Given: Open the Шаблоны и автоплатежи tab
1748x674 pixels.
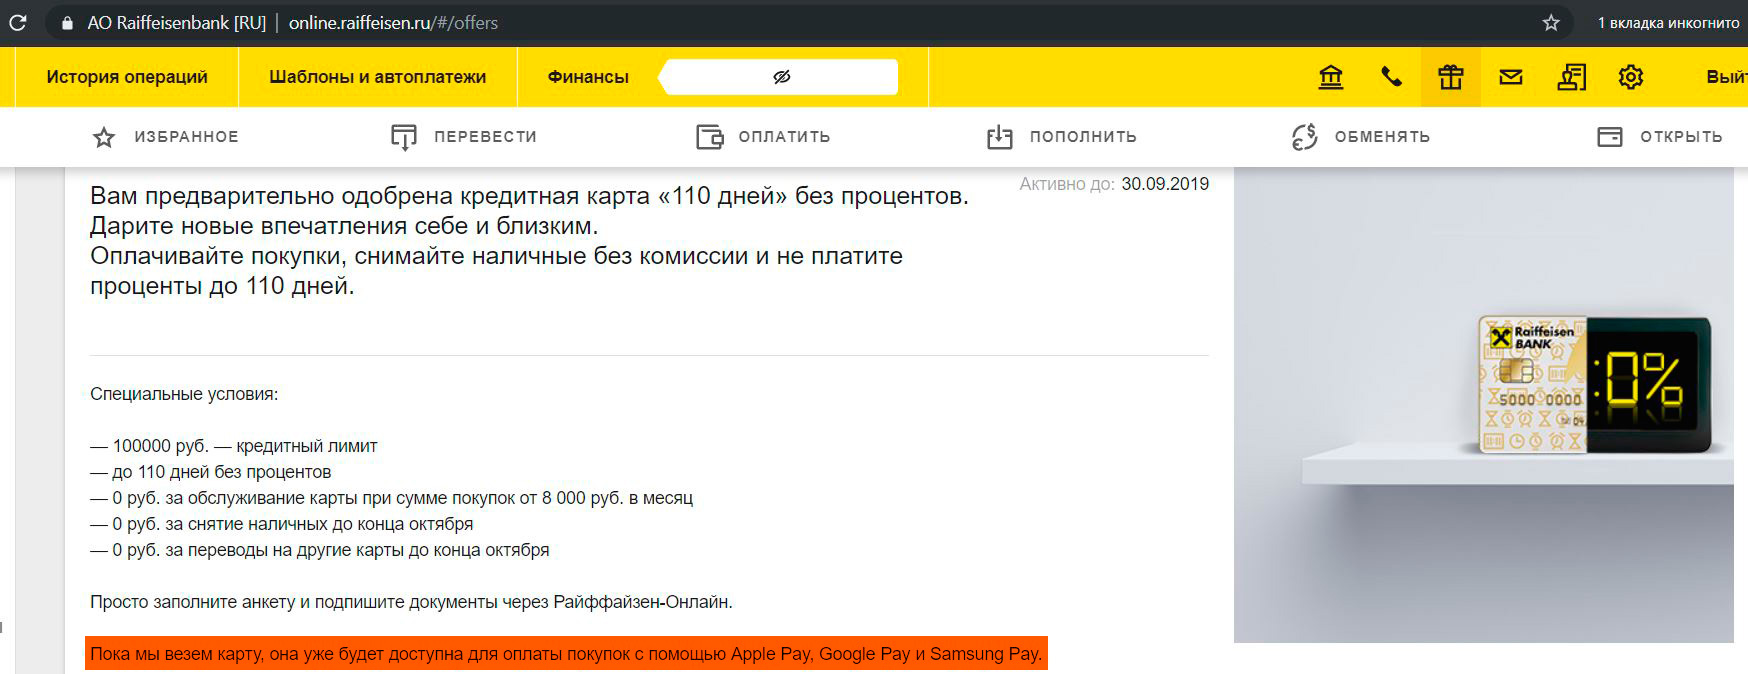Looking at the screenshot, I should pos(377,77).
